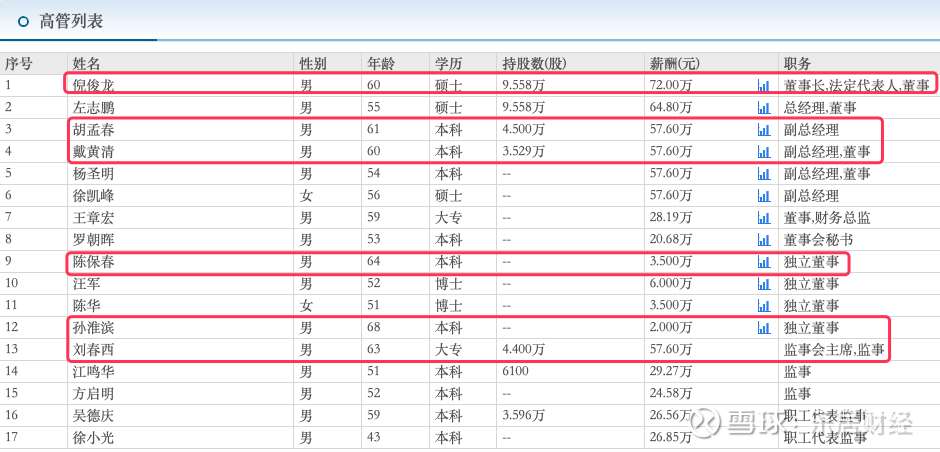The height and width of the screenshot is (452, 940).
Task: Select name 王章宏 in the list
Action: [x=93, y=218]
